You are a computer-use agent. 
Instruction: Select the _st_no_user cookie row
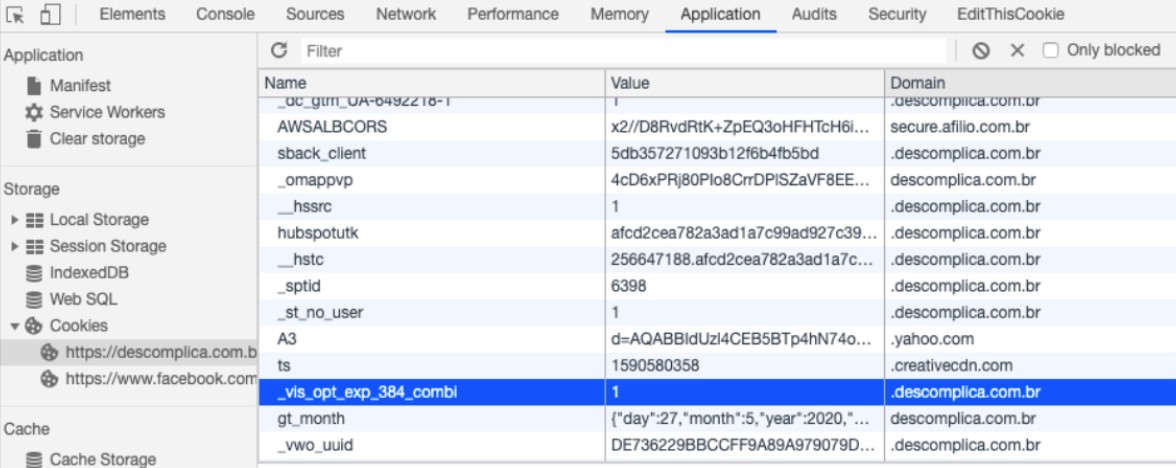717,312
